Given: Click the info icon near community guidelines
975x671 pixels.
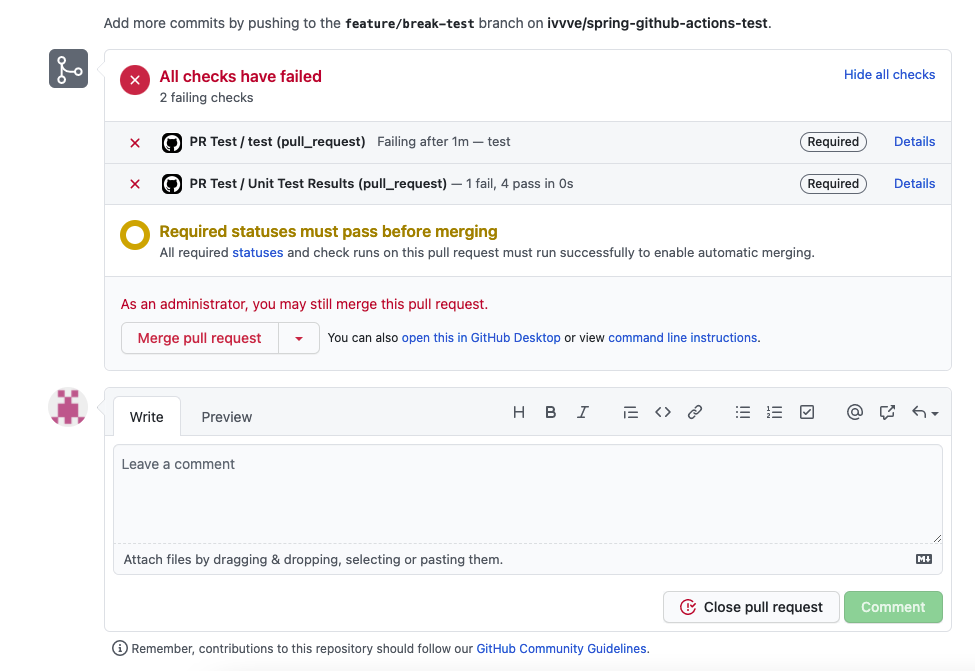Looking at the screenshot, I should pyautogui.click(x=119, y=649).
